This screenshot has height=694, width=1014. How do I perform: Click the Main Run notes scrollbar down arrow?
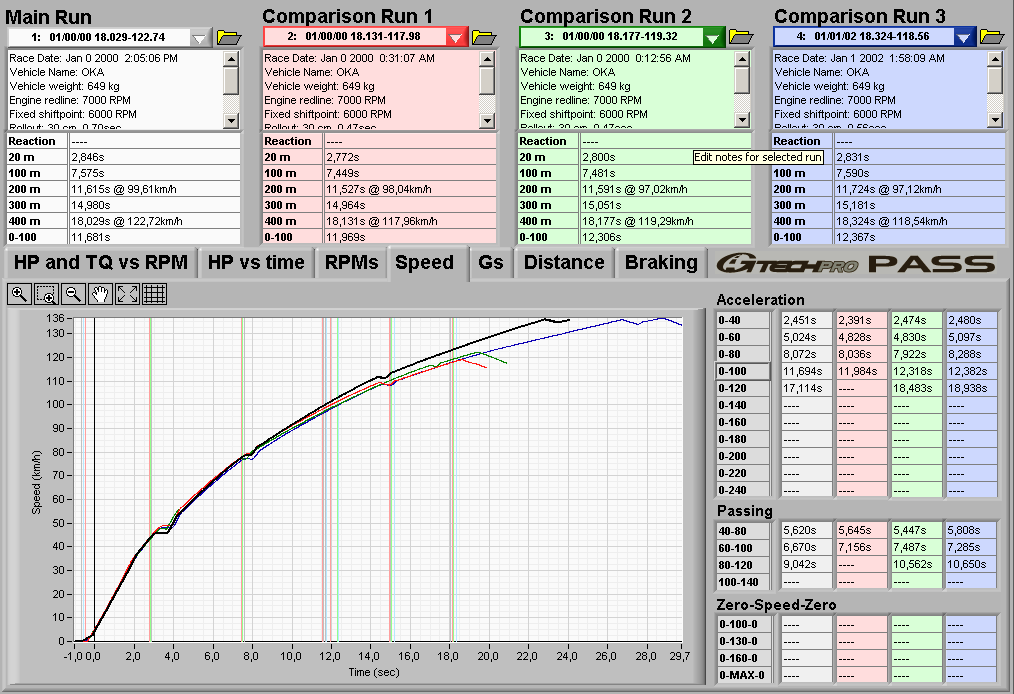pos(231,120)
